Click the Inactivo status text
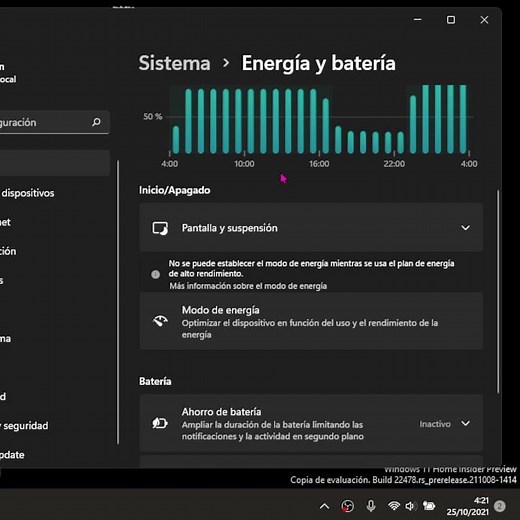The image size is (520, 520). 435,424
